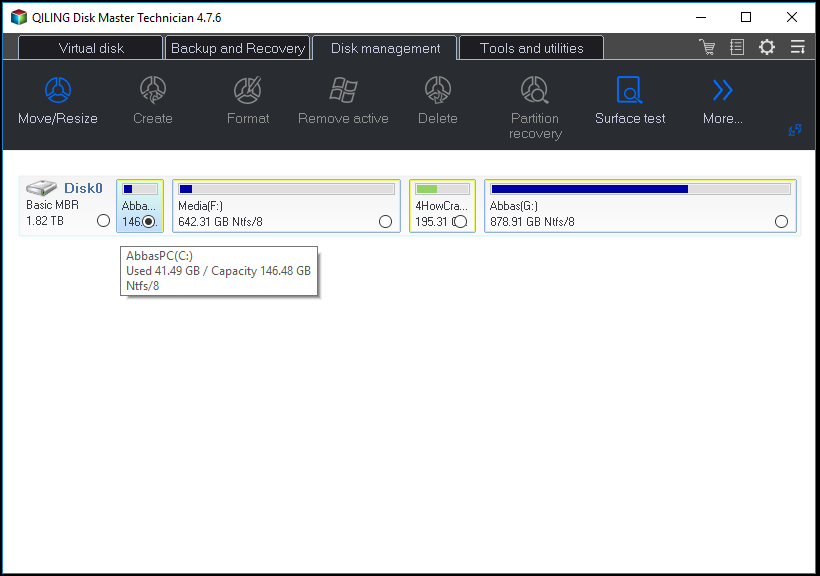Switch to the Virtual disk tab

(90, 48)
